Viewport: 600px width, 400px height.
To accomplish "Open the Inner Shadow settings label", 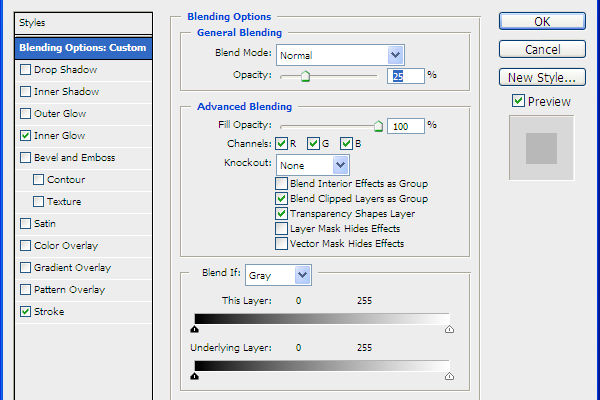I will coord(67,91).
